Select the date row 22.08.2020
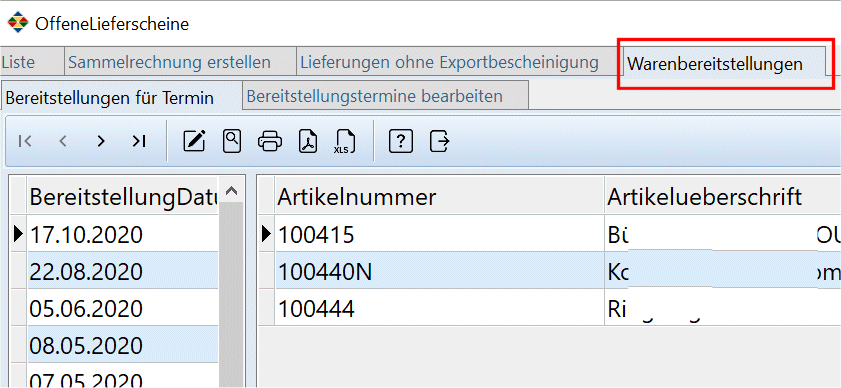Viewport: 841px width, 388px height. click(x=123, y=271)
